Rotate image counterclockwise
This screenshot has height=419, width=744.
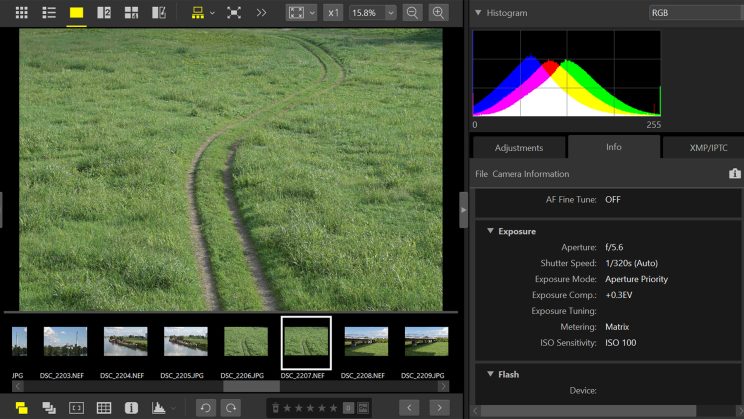(x=204, y=407)
